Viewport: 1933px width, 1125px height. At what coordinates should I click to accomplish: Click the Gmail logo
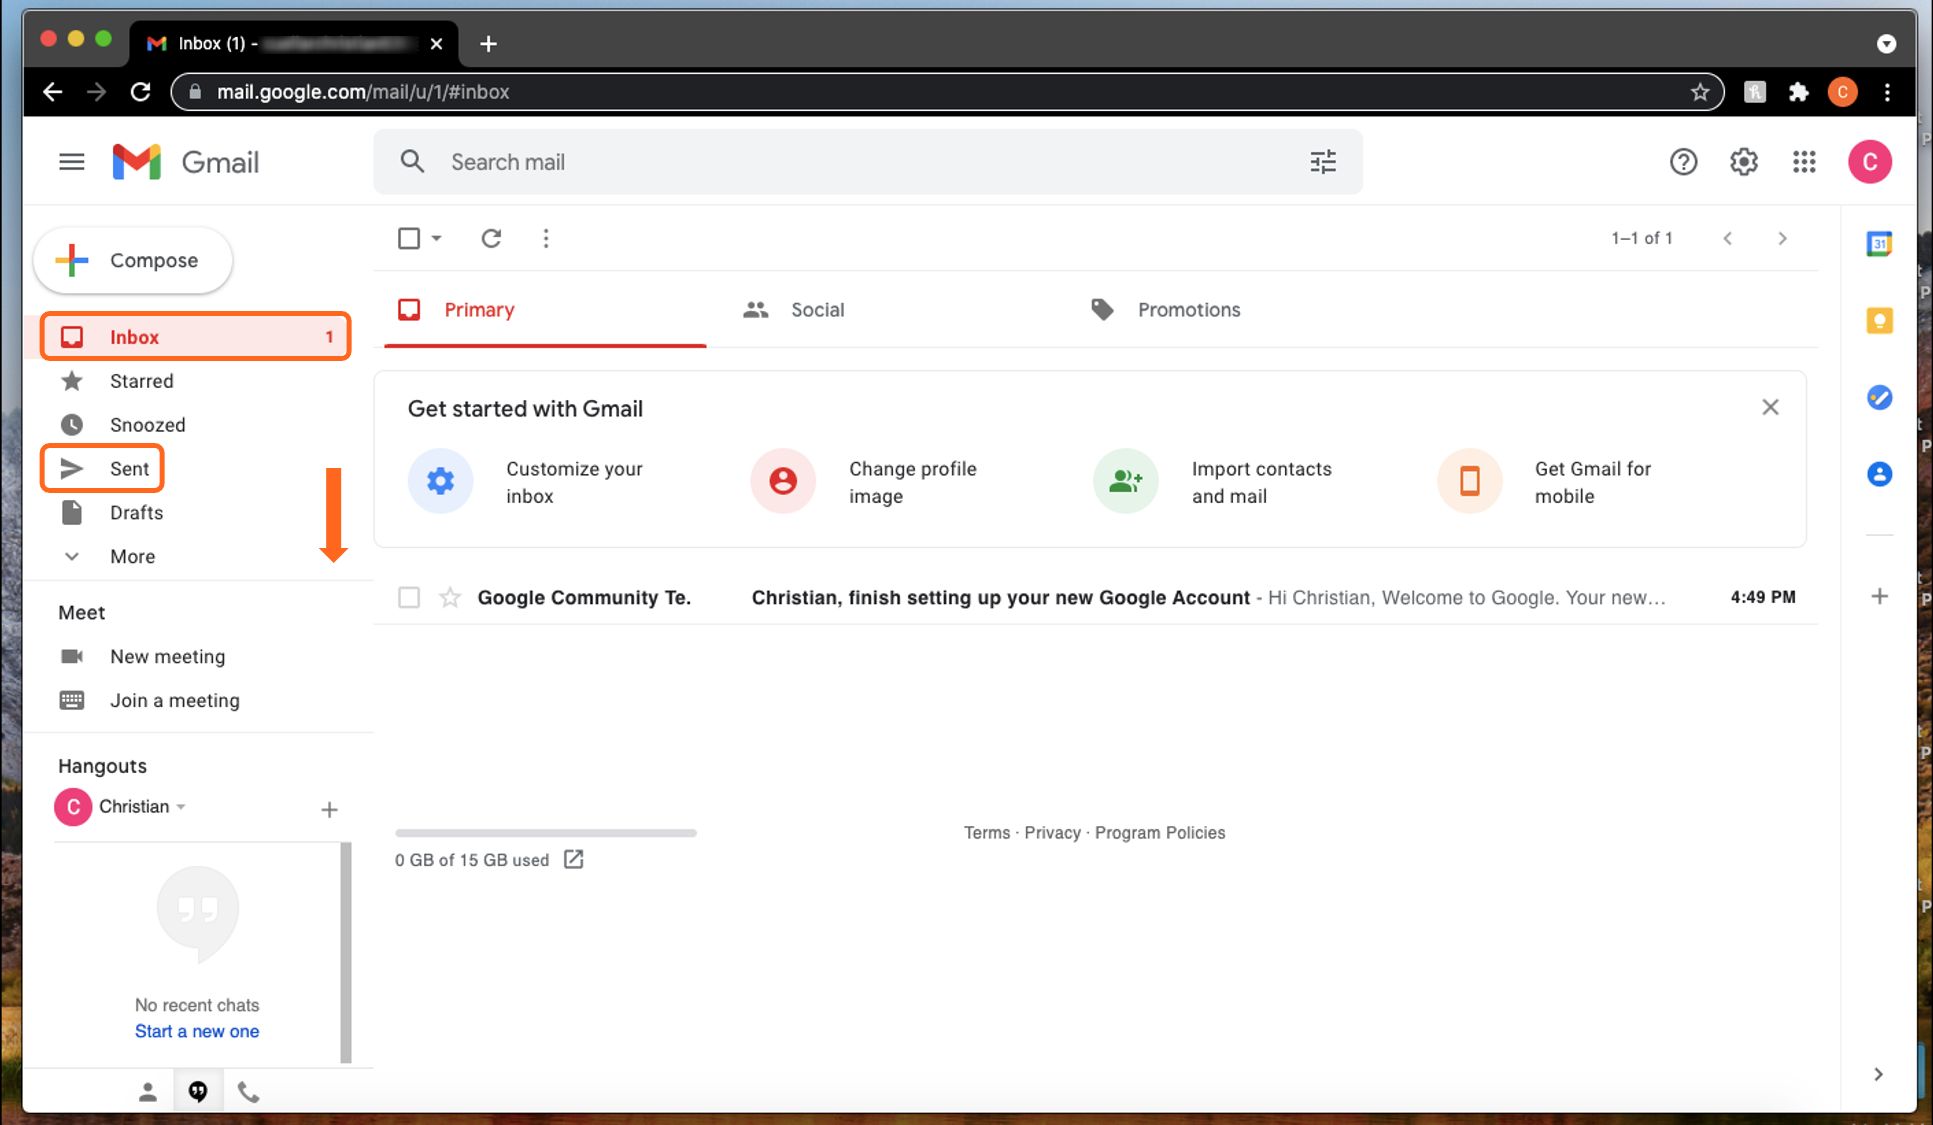186,162
